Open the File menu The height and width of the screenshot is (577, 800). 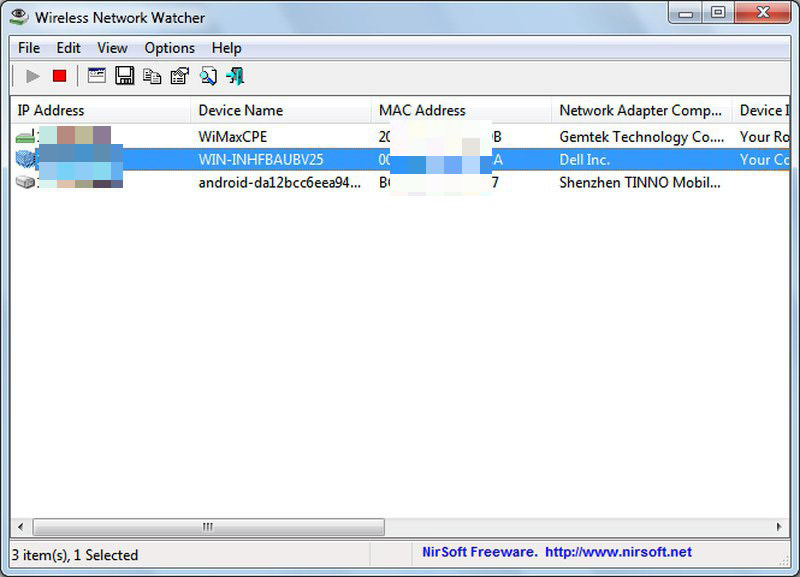coord(28,47)
